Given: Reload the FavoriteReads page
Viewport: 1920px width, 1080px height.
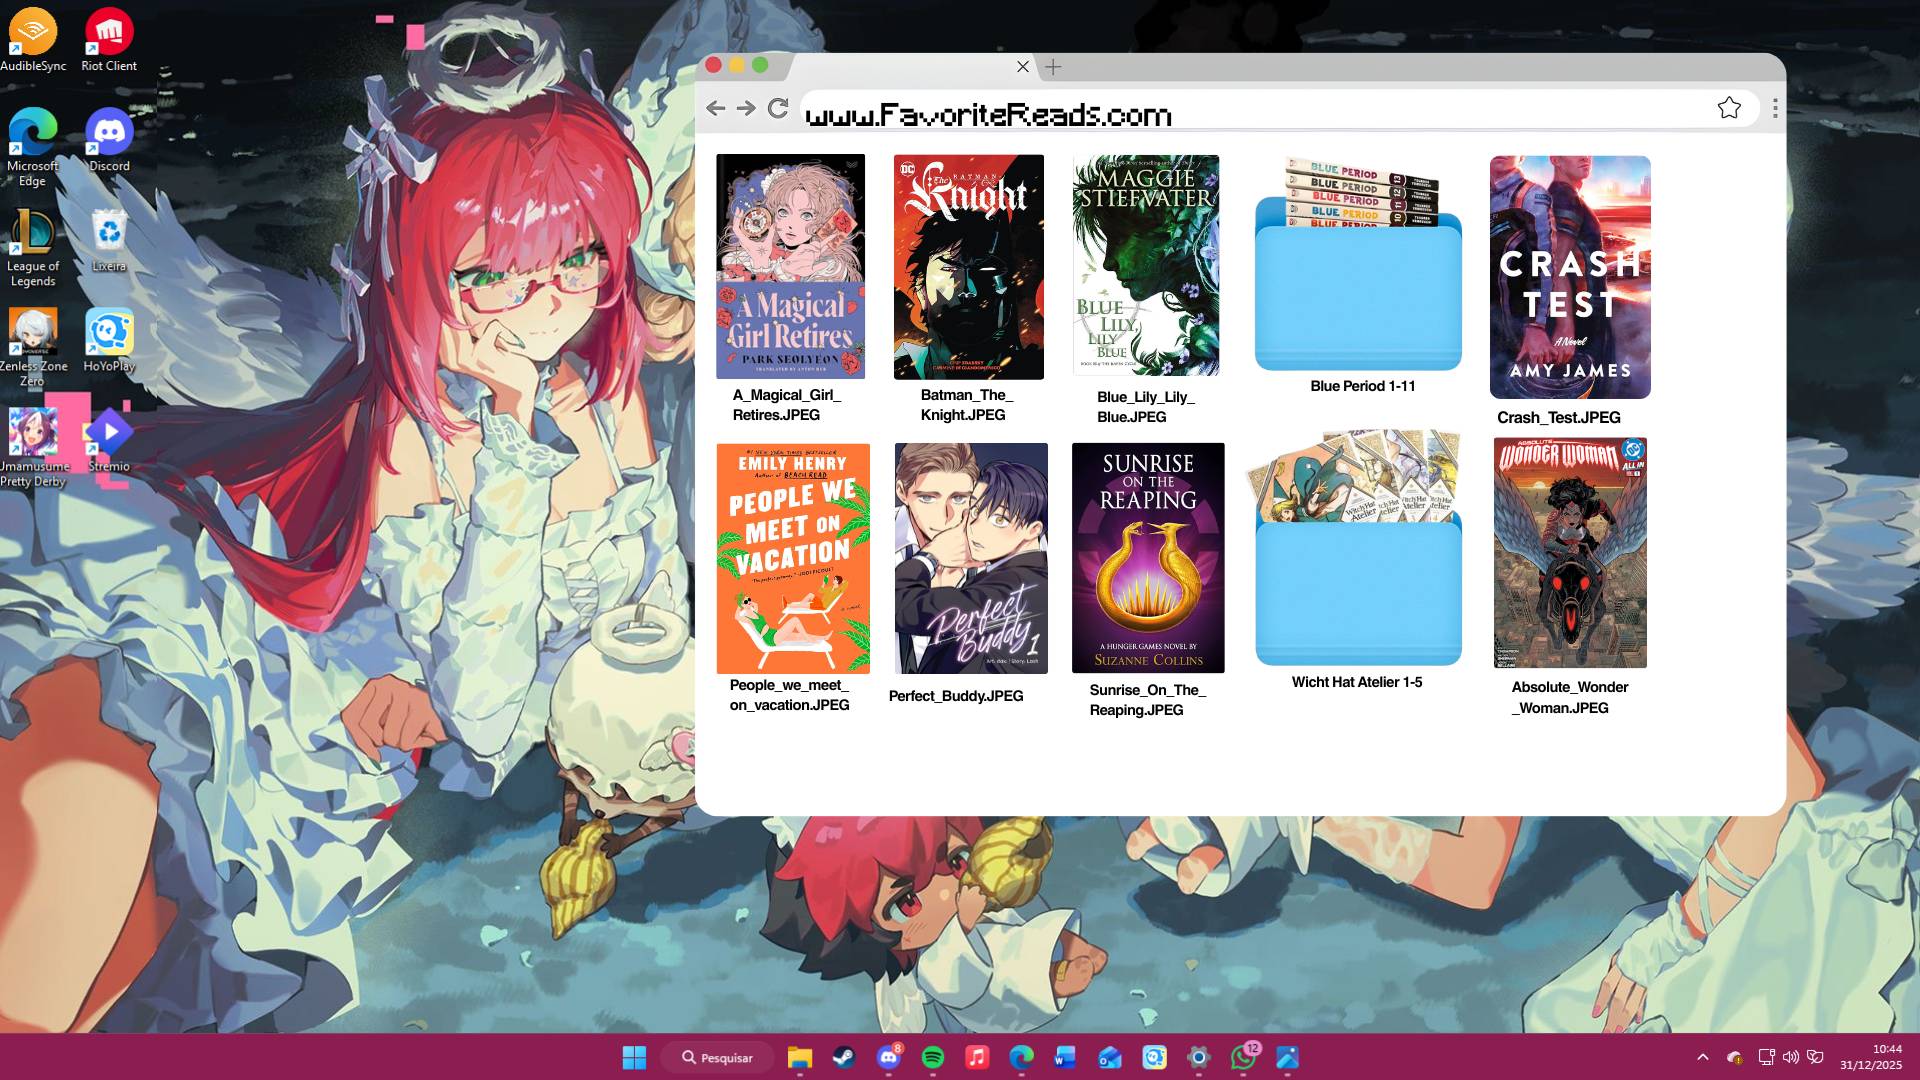Looking at the screenshot, I should coord(778,108).
